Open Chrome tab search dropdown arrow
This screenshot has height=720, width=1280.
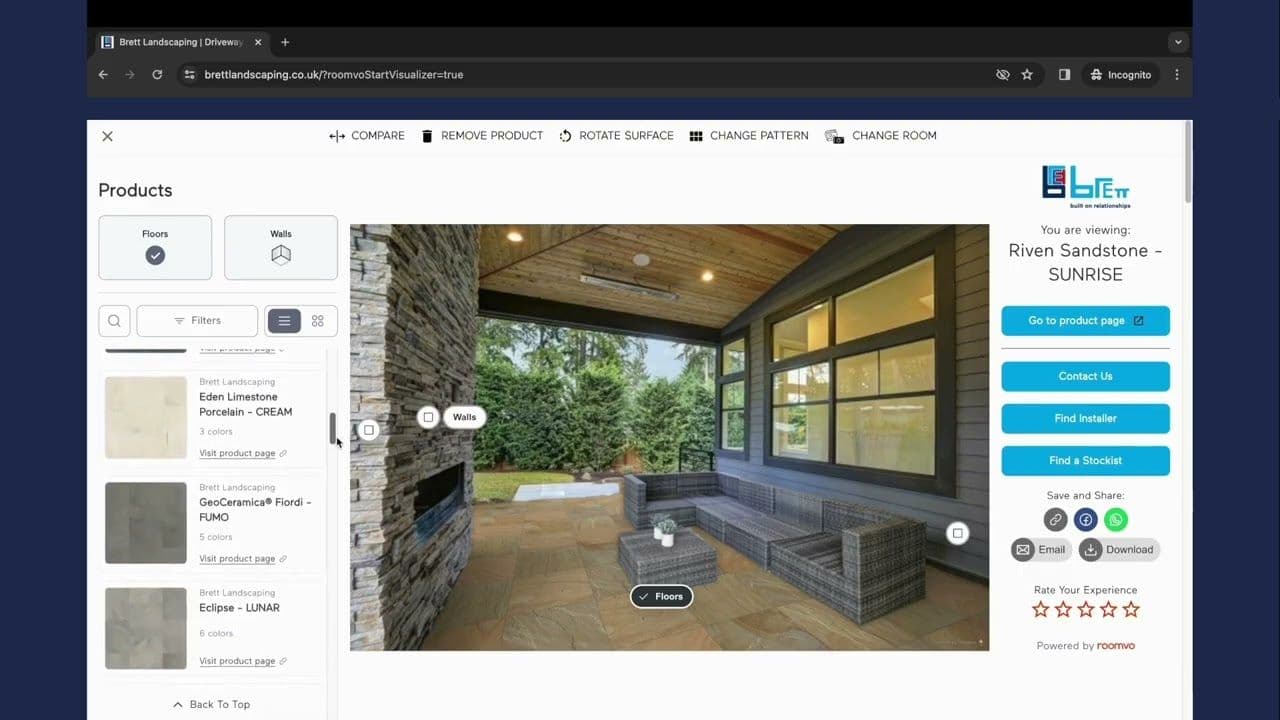coord(1178,42)
